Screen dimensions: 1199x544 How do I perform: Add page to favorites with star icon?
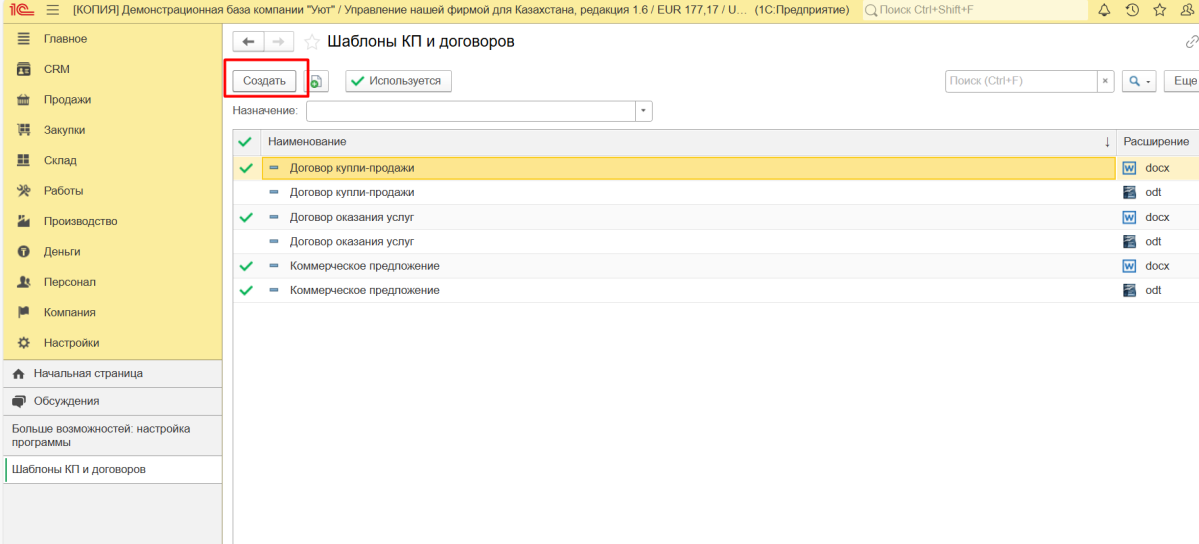312,42
